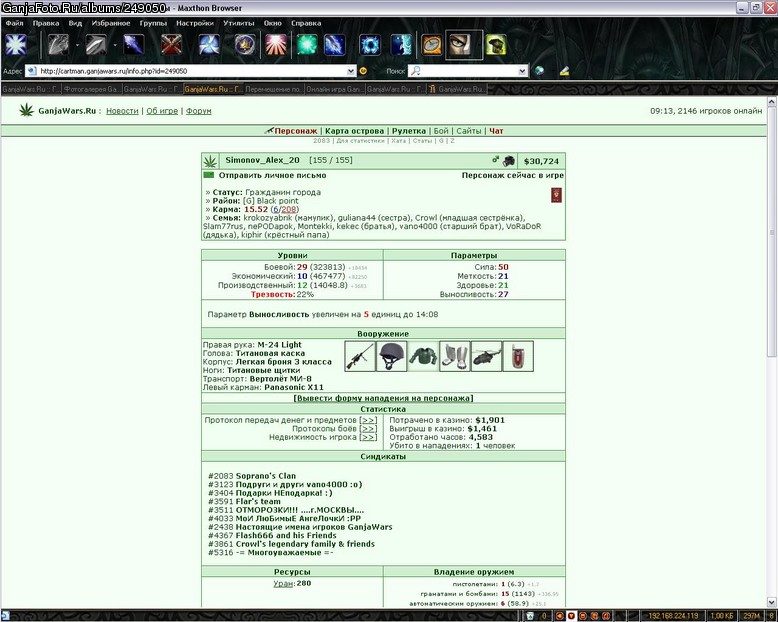Click the orange compass toolbar icon
Viewport: 778px width, 622px height.
(x=432, y=45)
